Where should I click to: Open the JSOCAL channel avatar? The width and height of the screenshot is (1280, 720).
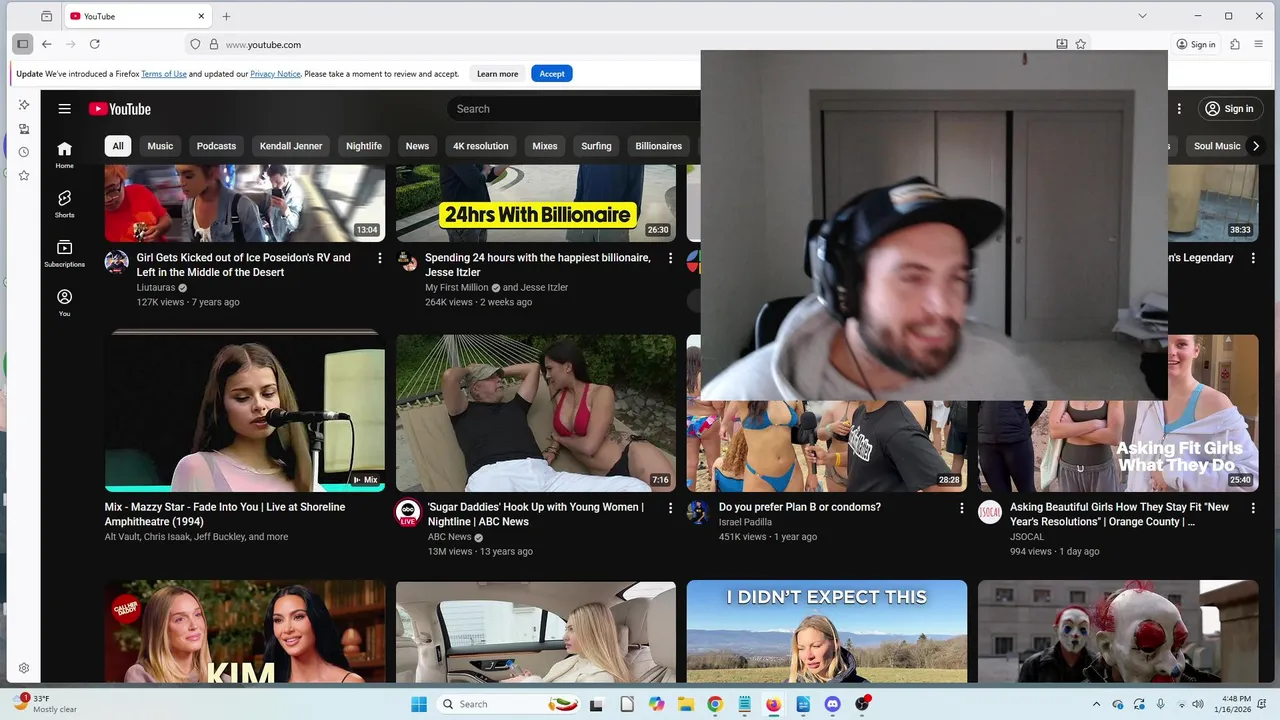tap(990, 512)
